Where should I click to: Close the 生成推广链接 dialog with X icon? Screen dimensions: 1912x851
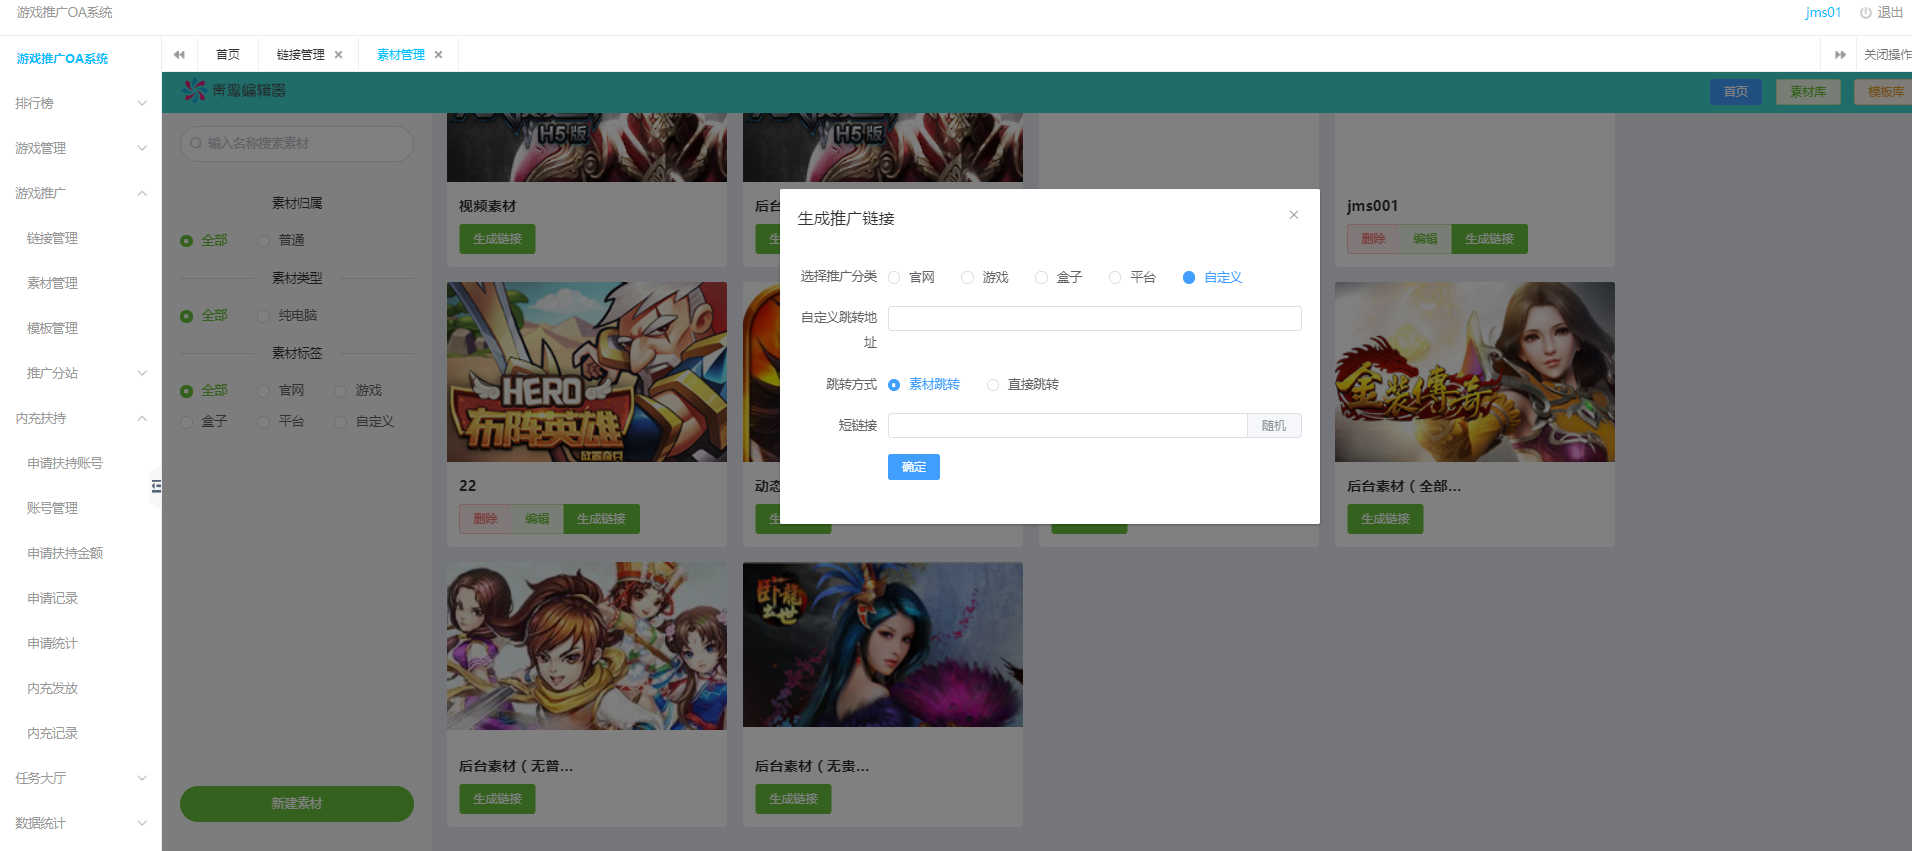click(1293, 215)
